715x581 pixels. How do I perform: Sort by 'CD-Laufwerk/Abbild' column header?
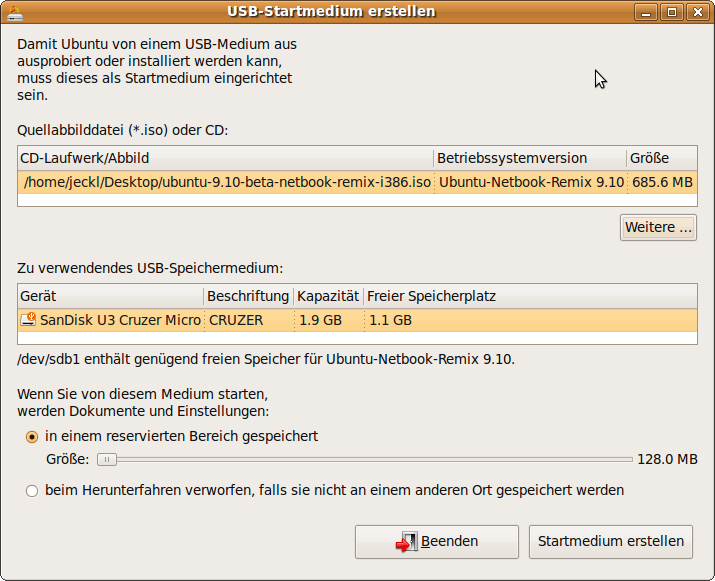(225, 158)
